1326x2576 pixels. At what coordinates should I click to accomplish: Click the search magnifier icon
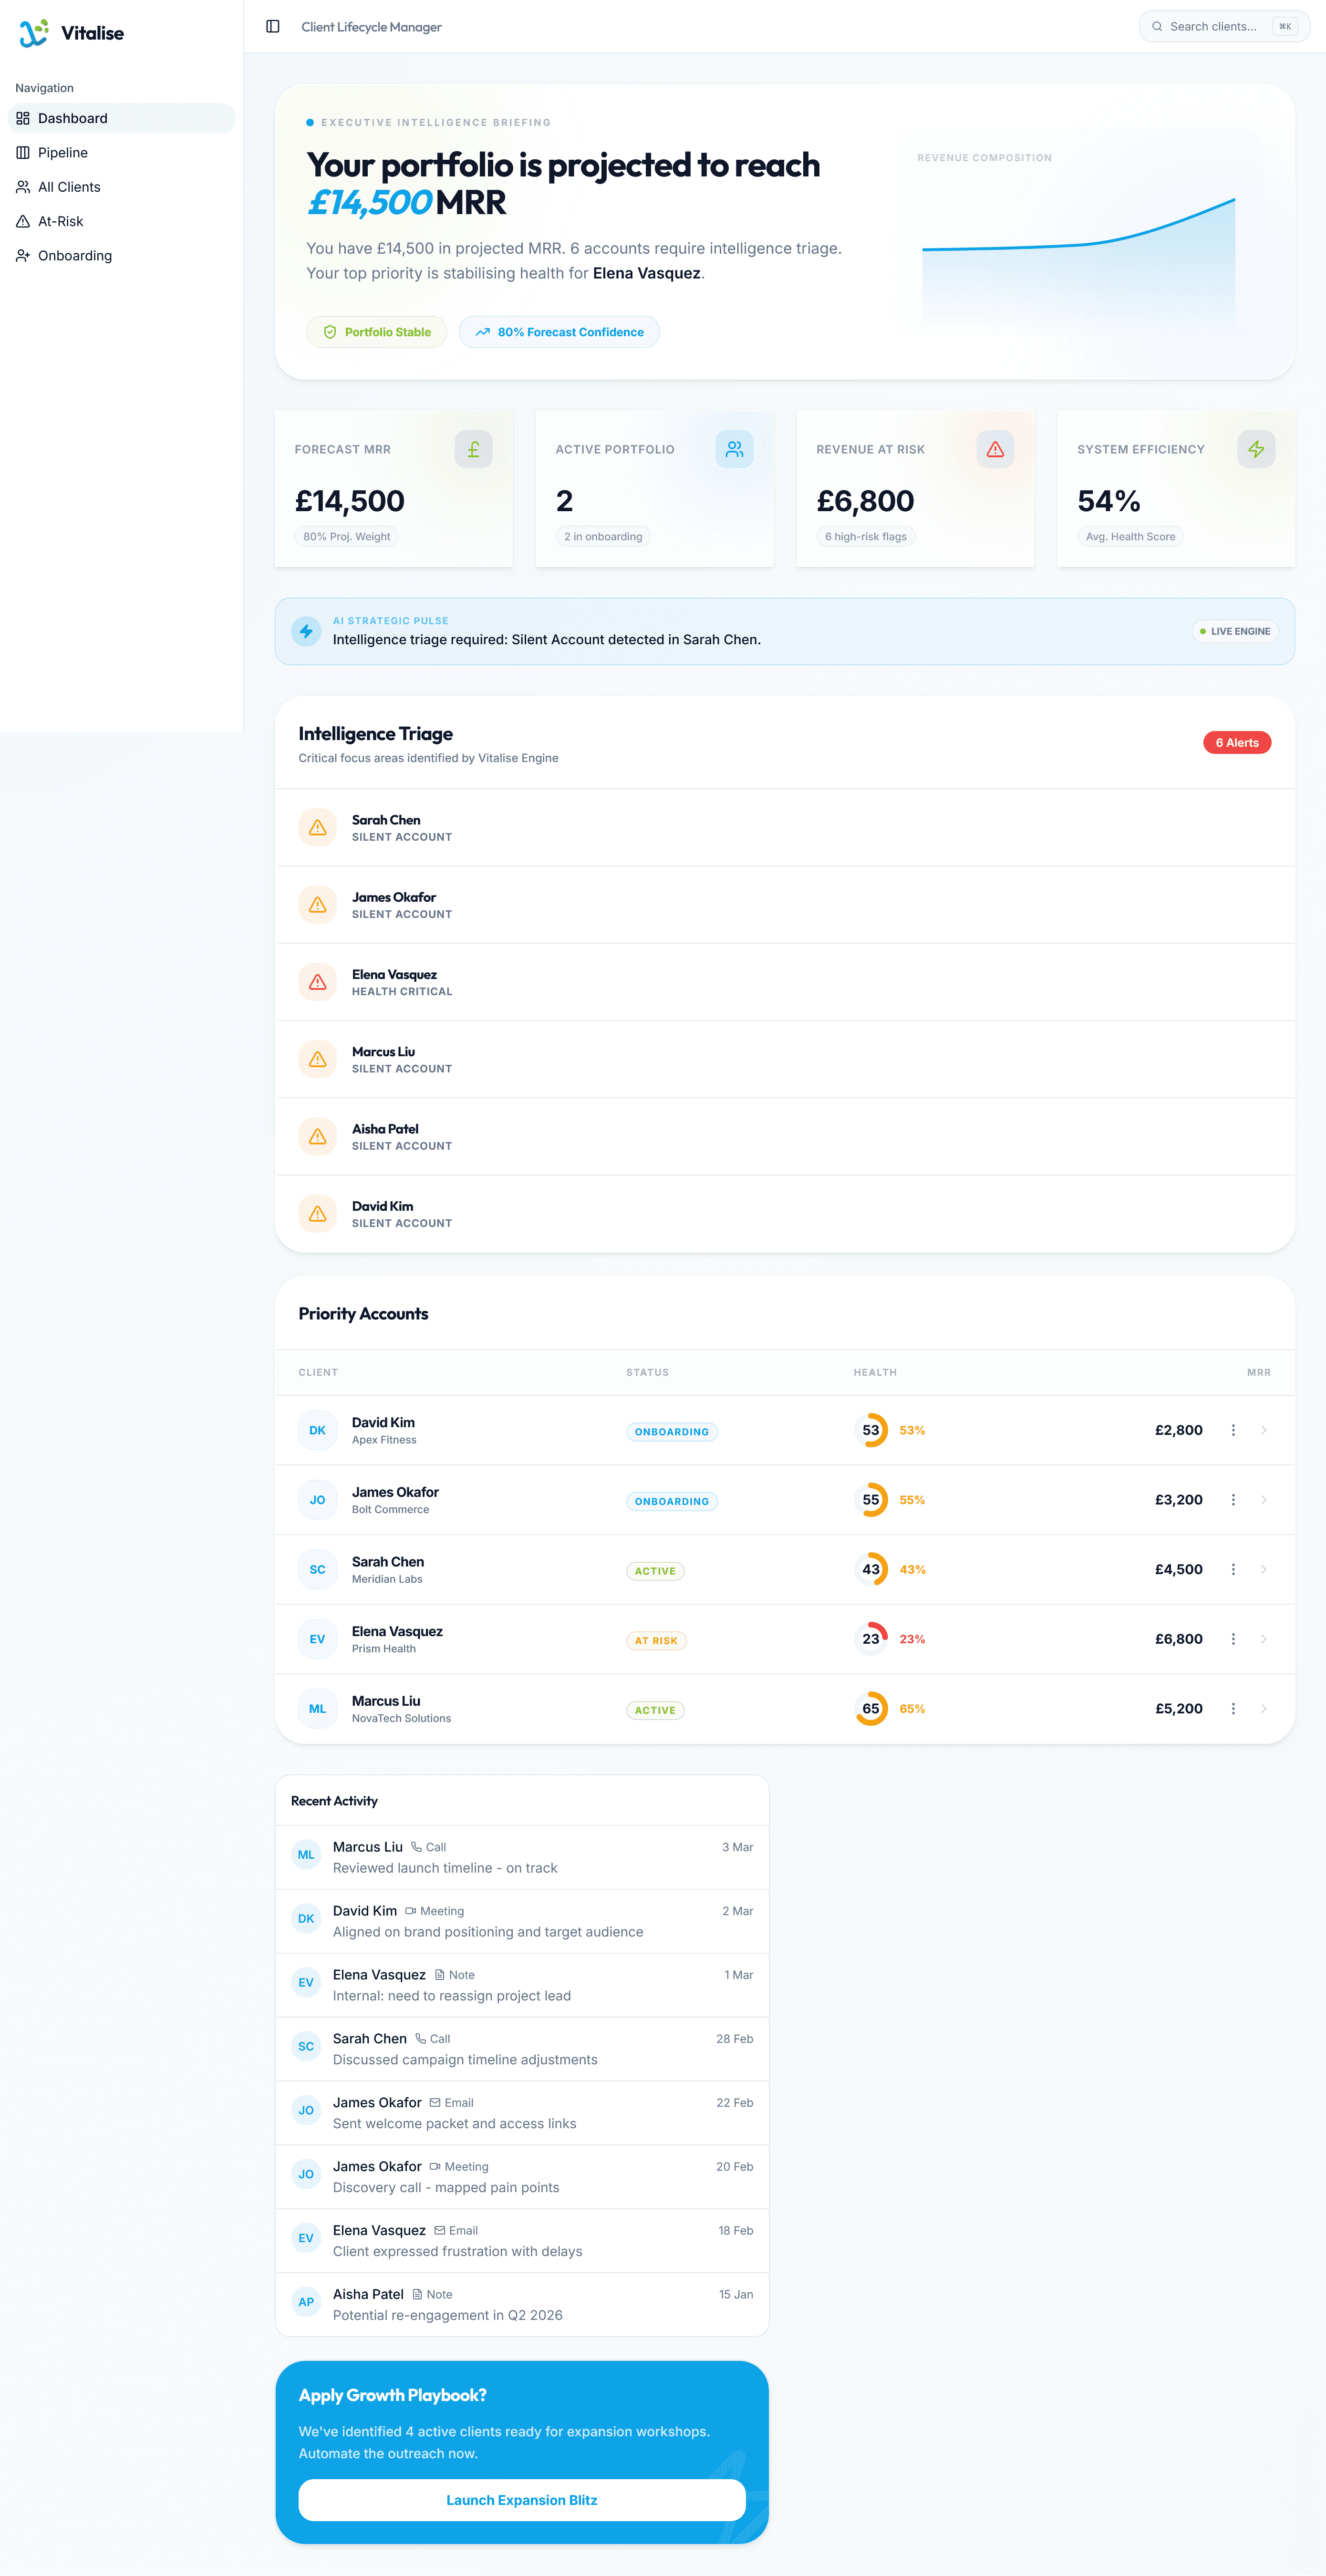[1157, 26]
